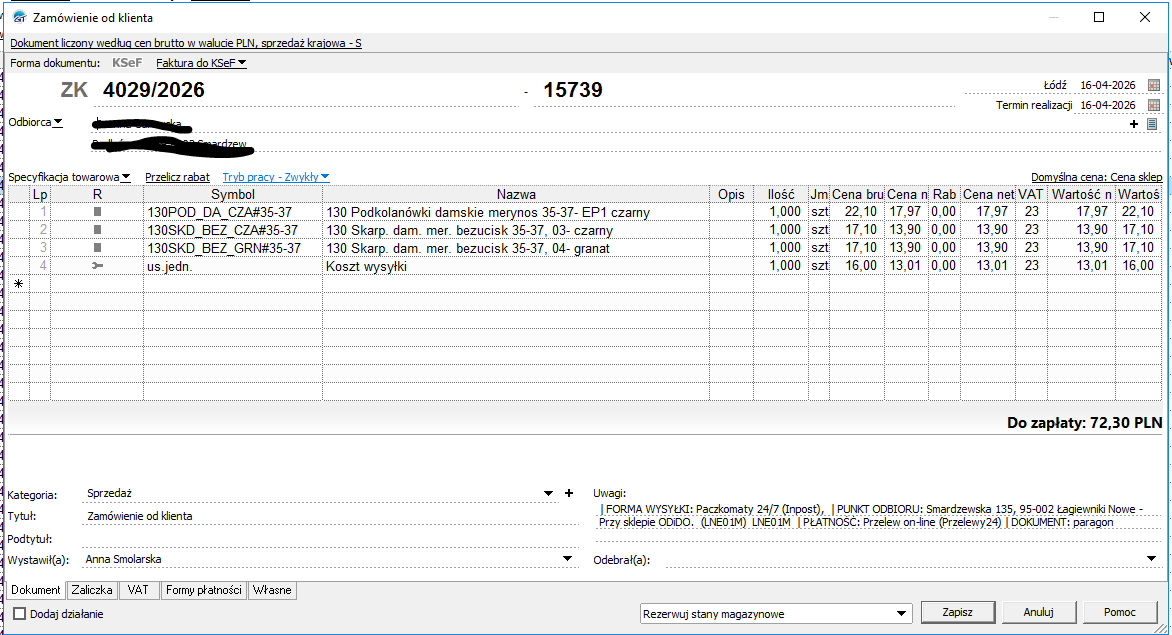This screenshot has height=635, width=1172.
Task: Open Specyfikacja towarowa menu
Action: pyautogui.click(x=70, y=177)
